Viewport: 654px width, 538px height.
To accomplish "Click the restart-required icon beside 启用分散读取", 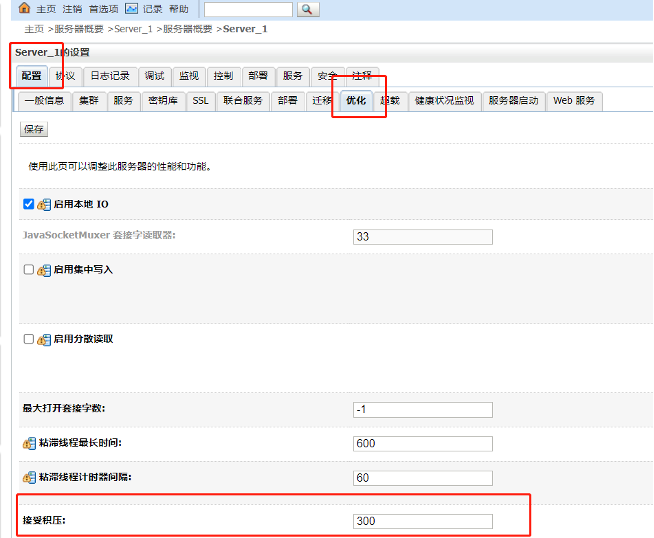I will tap(44, 339).
